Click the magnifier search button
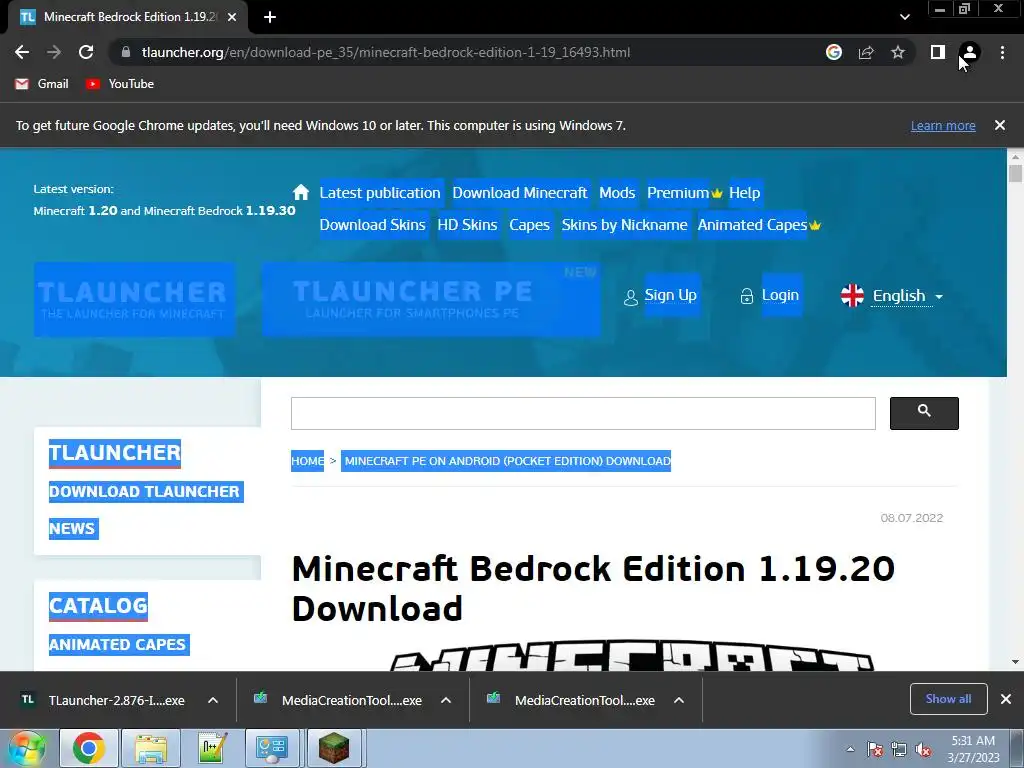The height and width of the screenshot is (768, 1024). 924,413
